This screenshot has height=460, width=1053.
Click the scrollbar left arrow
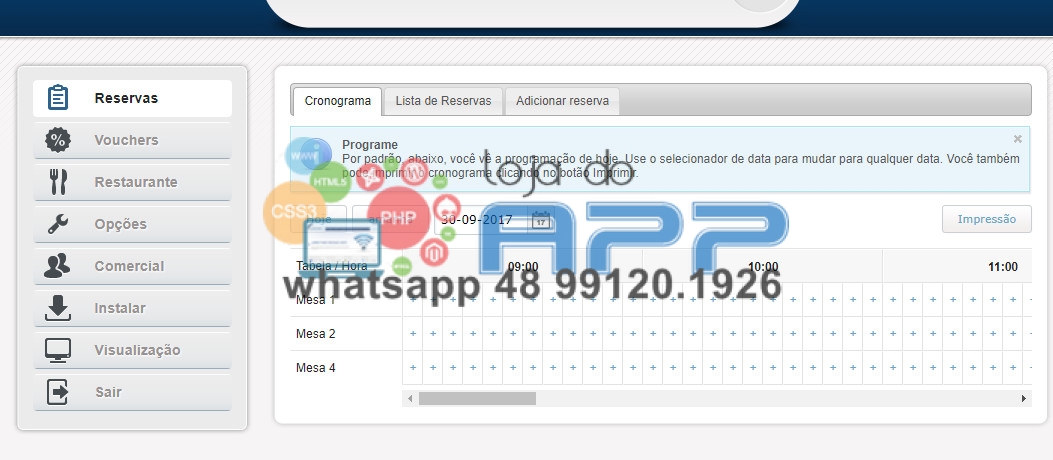[x=408, y=398]
